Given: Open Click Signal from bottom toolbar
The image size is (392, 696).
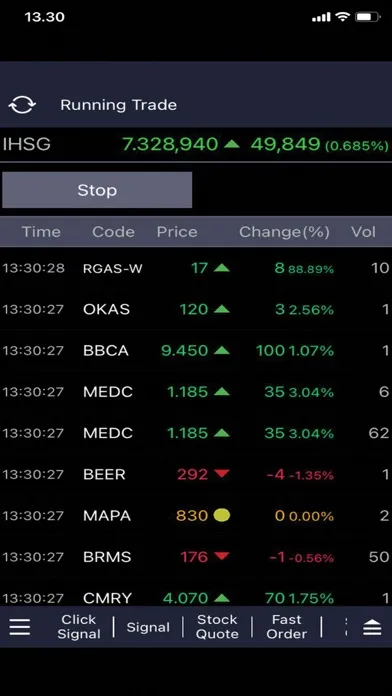Looking at the screenshot, I should click(x=79, y=627).
